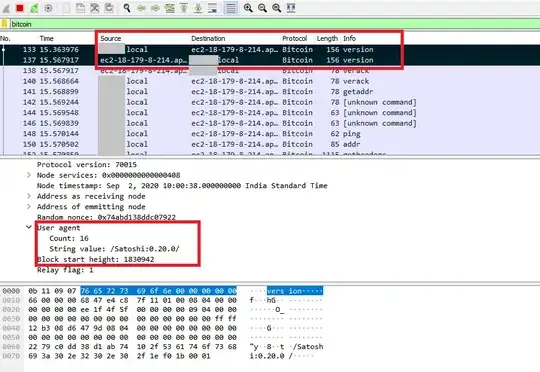Screen dimensions: 540x372
Task: Open Find a packet
Action: point(127,8)
